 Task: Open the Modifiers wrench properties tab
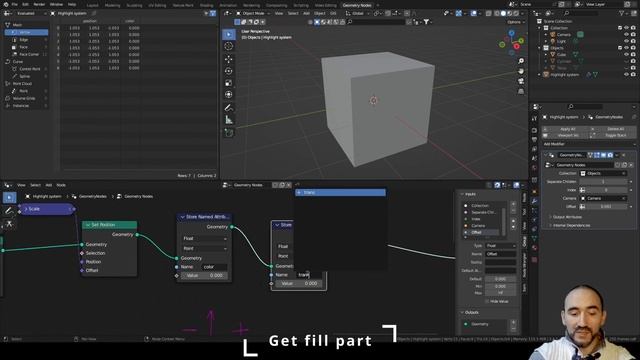tap(534, 201)
